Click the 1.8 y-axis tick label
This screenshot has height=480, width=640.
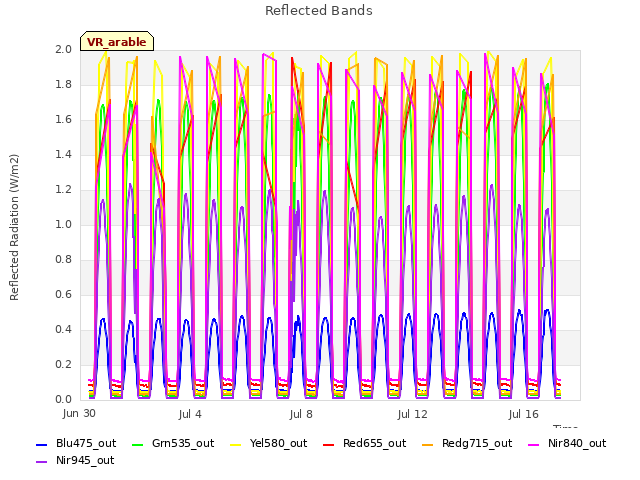(63, 84)
